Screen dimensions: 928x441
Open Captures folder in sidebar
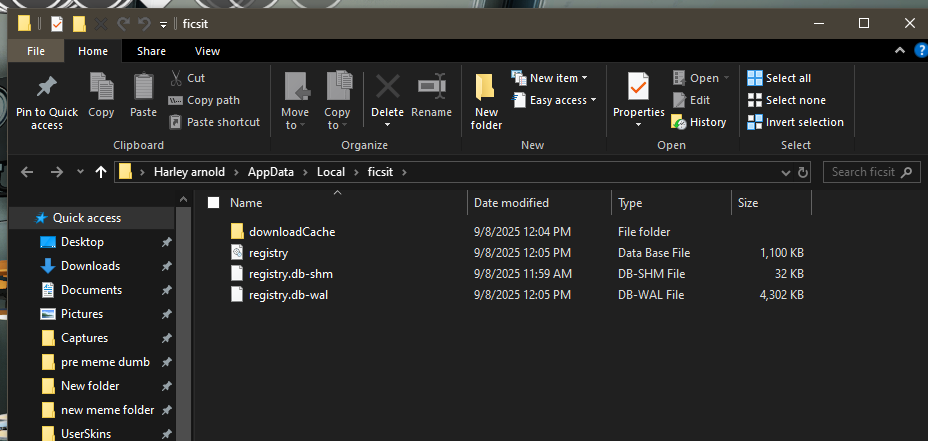[85, 338]
